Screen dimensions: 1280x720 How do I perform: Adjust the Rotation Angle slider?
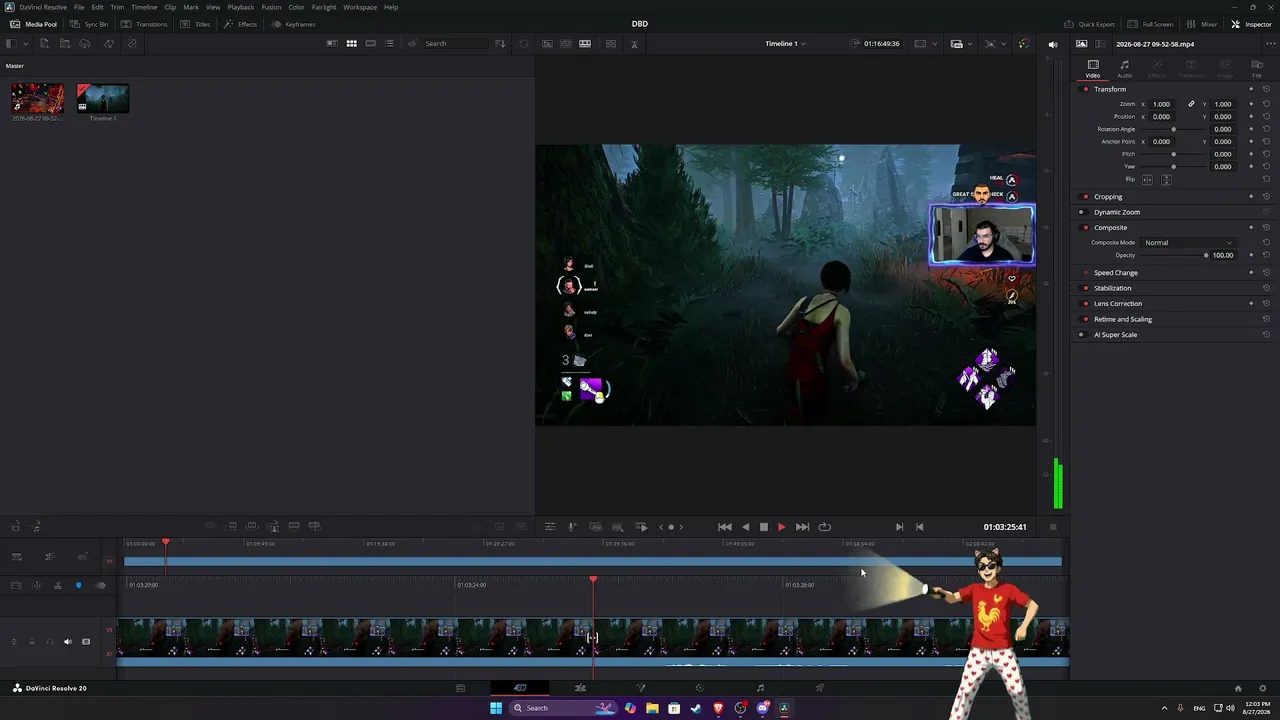click(1174, 129)
